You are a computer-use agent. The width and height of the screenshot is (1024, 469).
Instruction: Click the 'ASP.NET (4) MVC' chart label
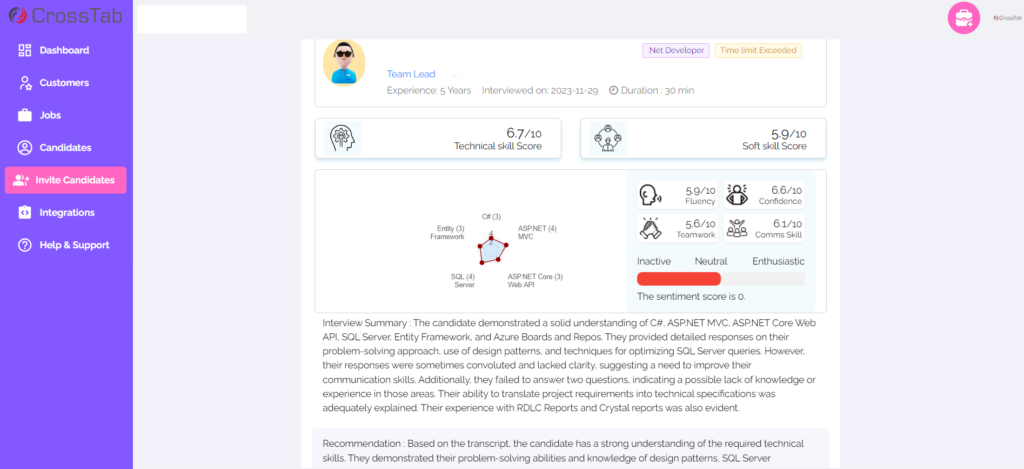[537, 233]
